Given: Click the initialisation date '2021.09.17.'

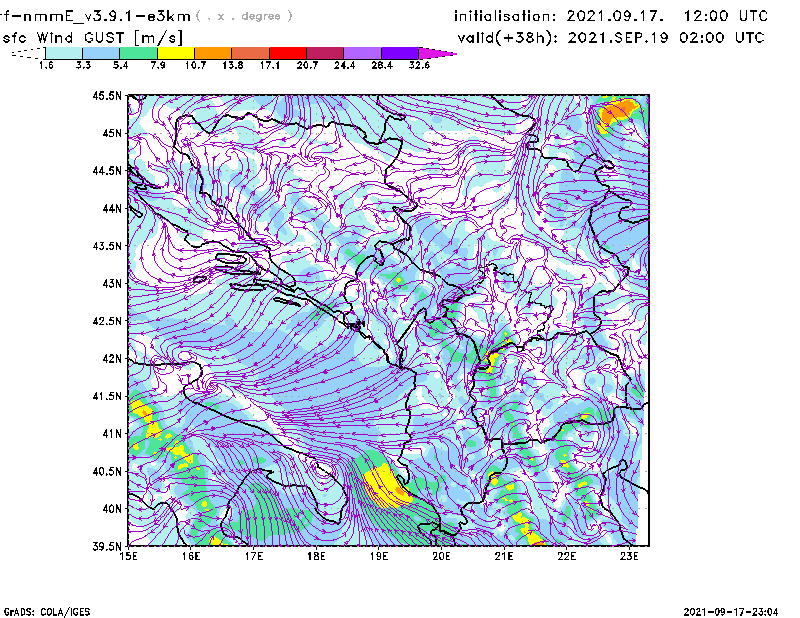Looking at the screenshot, I should pos(615,16).
